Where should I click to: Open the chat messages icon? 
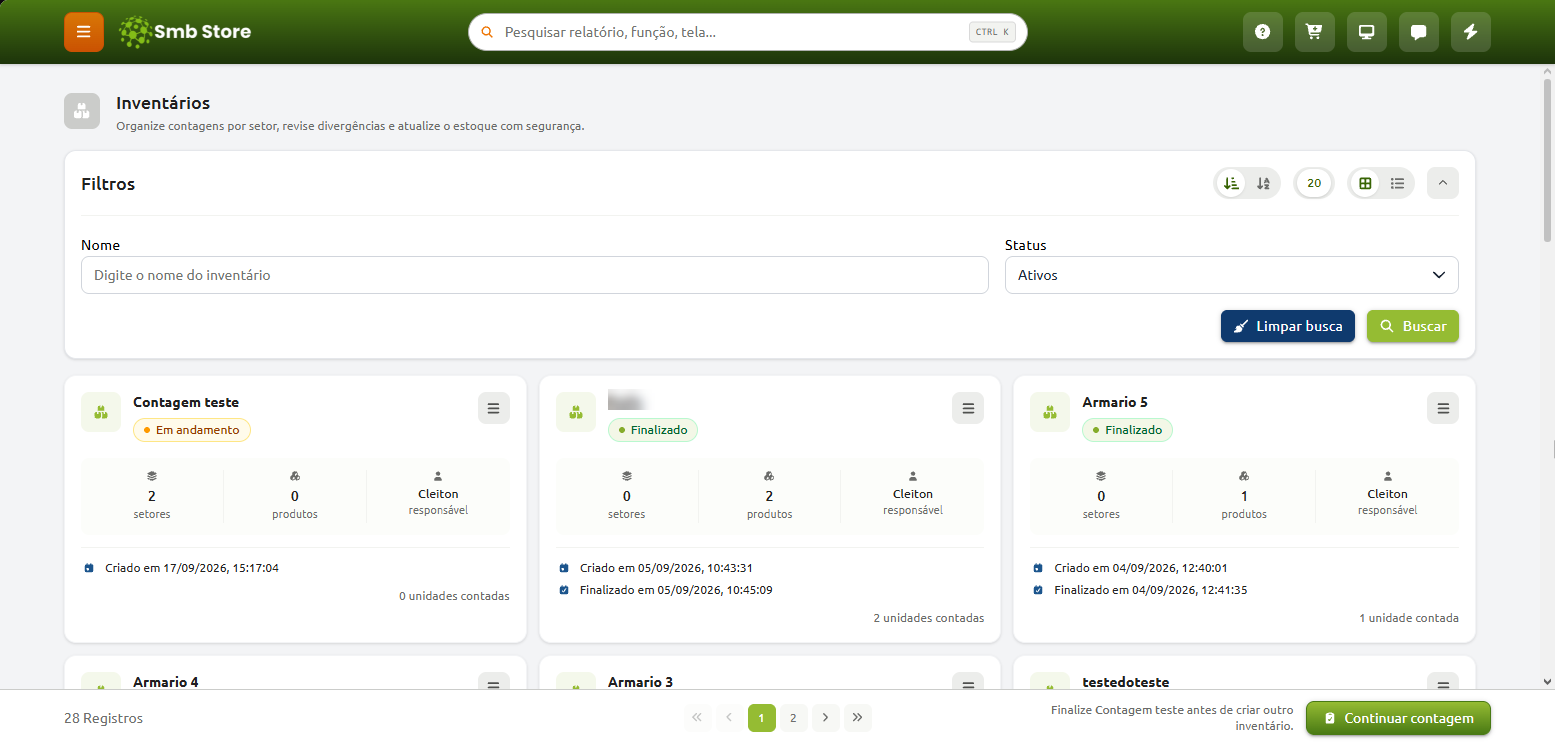(x=1419, y=32)
